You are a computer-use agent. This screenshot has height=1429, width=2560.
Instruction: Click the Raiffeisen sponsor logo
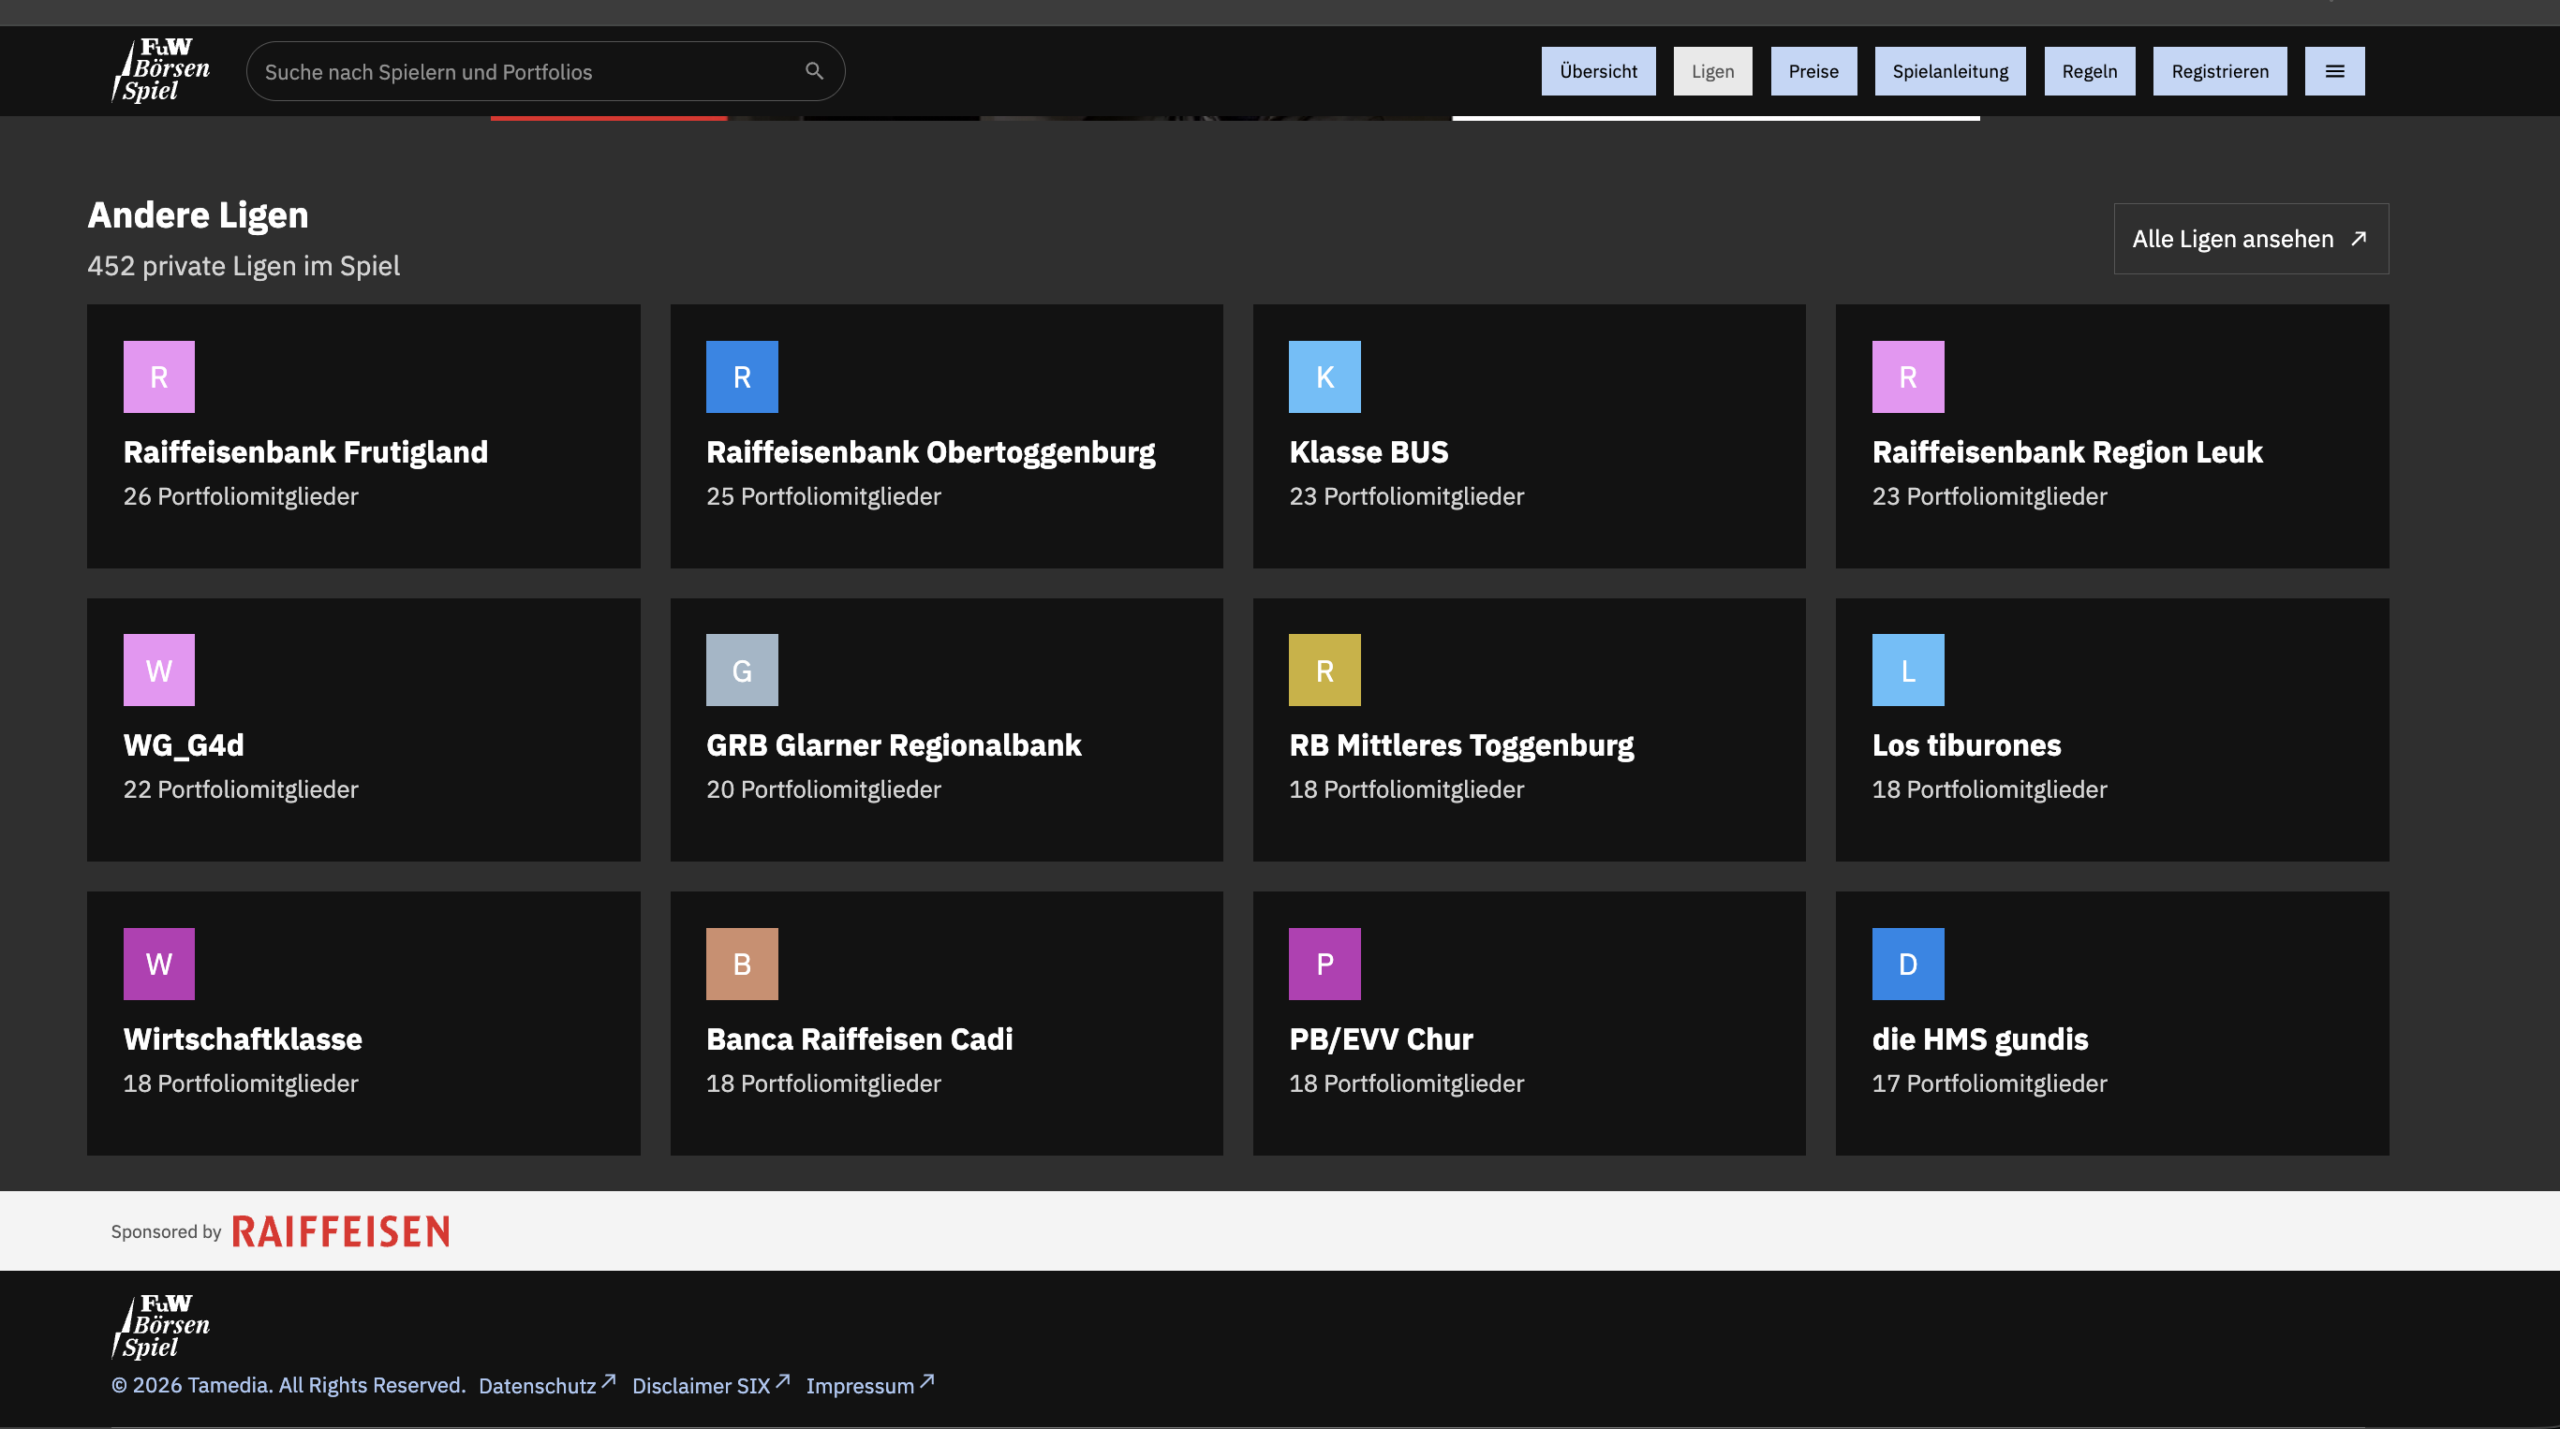coord(341,1231)
